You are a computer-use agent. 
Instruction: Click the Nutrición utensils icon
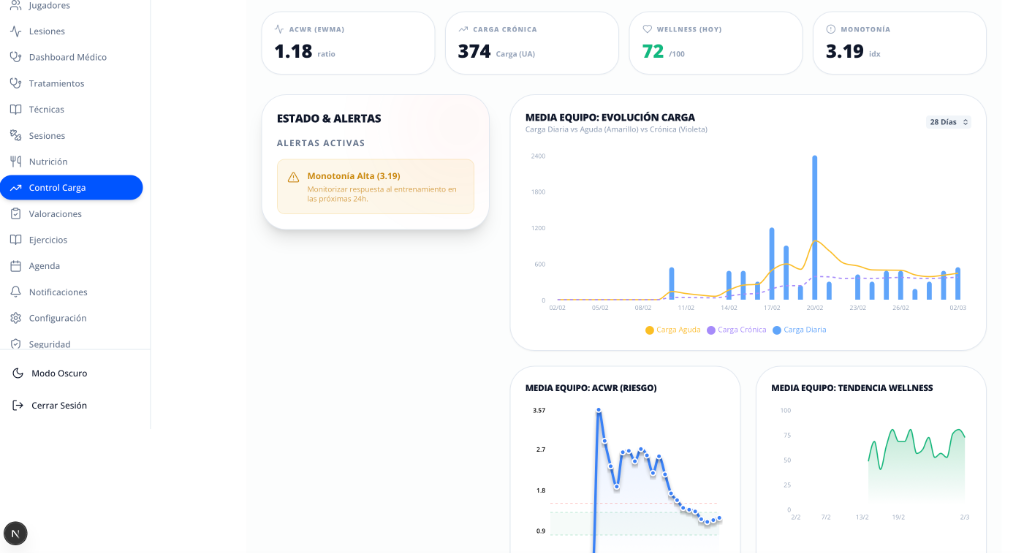click(15, 161)
